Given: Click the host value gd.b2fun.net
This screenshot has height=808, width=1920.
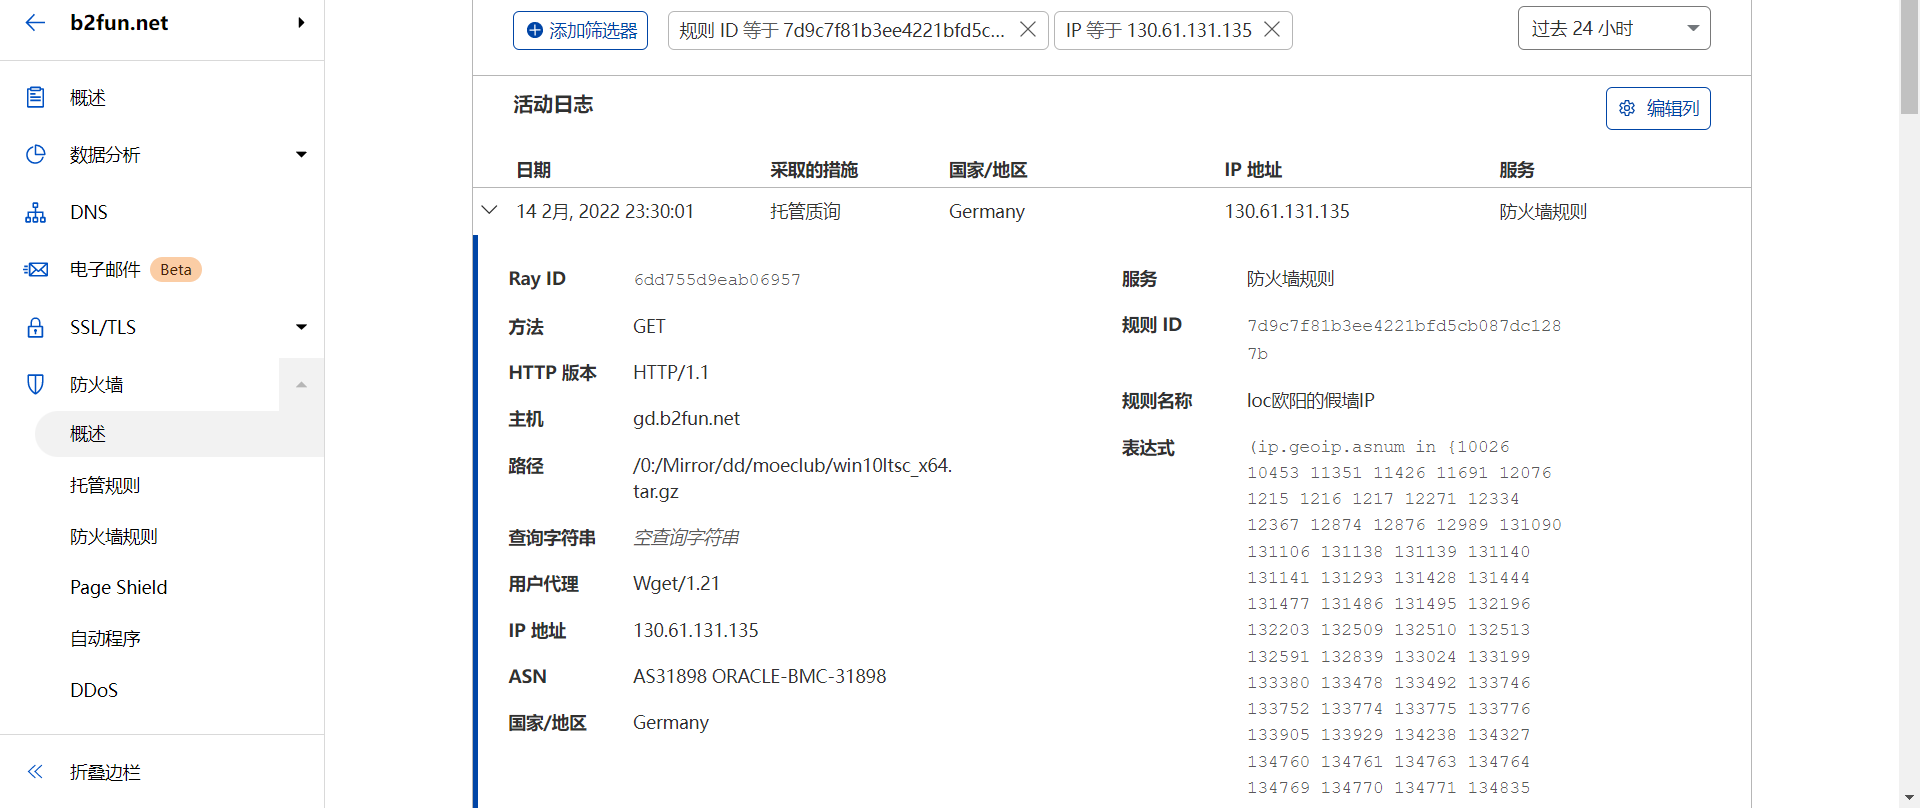Looking at the screenshot, I should 686,418.
